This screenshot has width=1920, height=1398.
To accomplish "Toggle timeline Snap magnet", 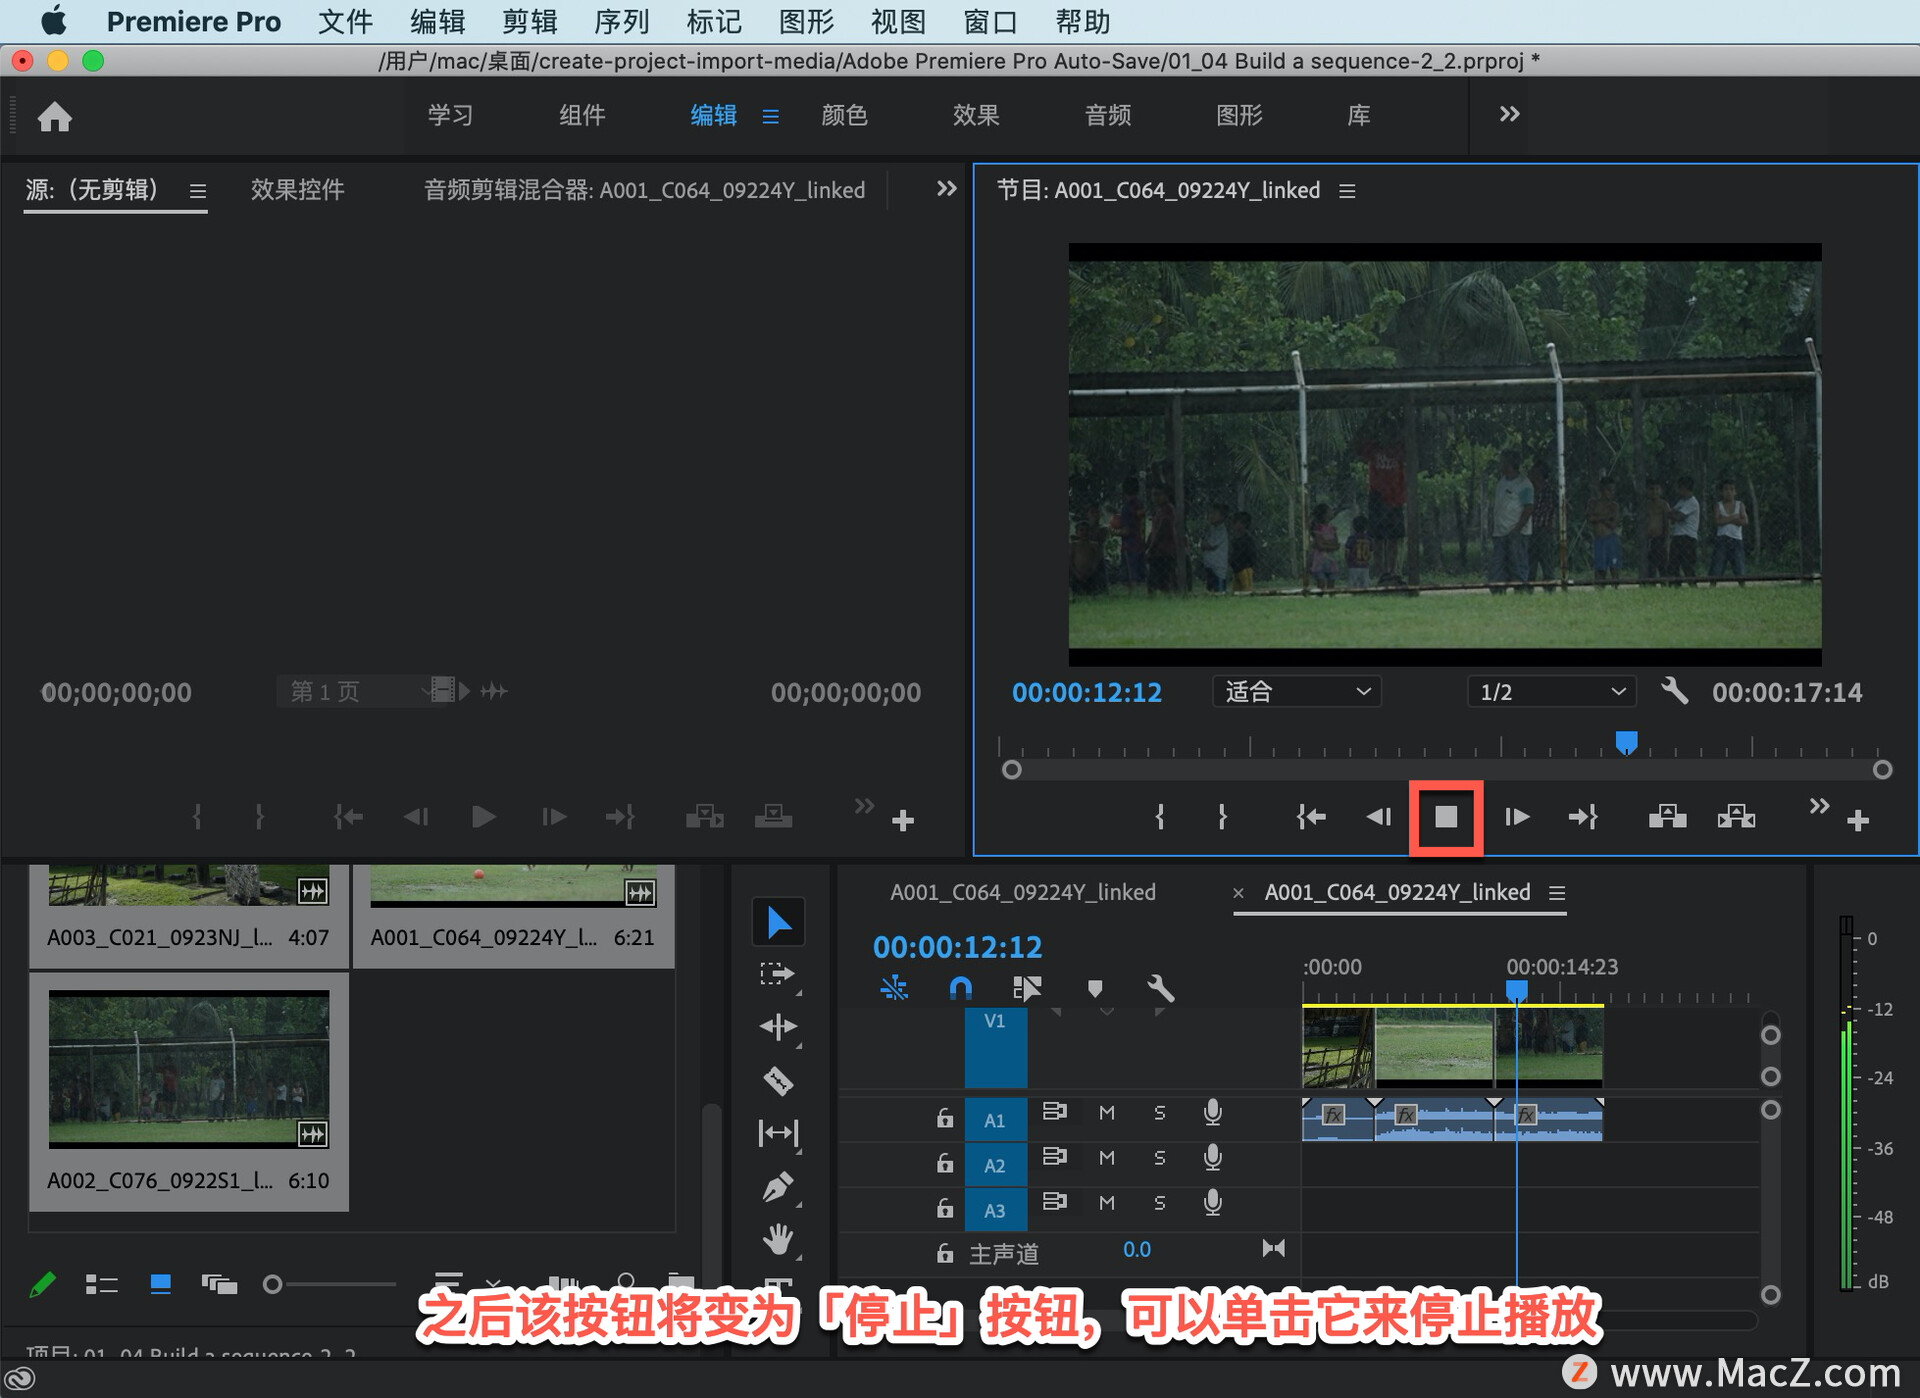I will 960,989.
